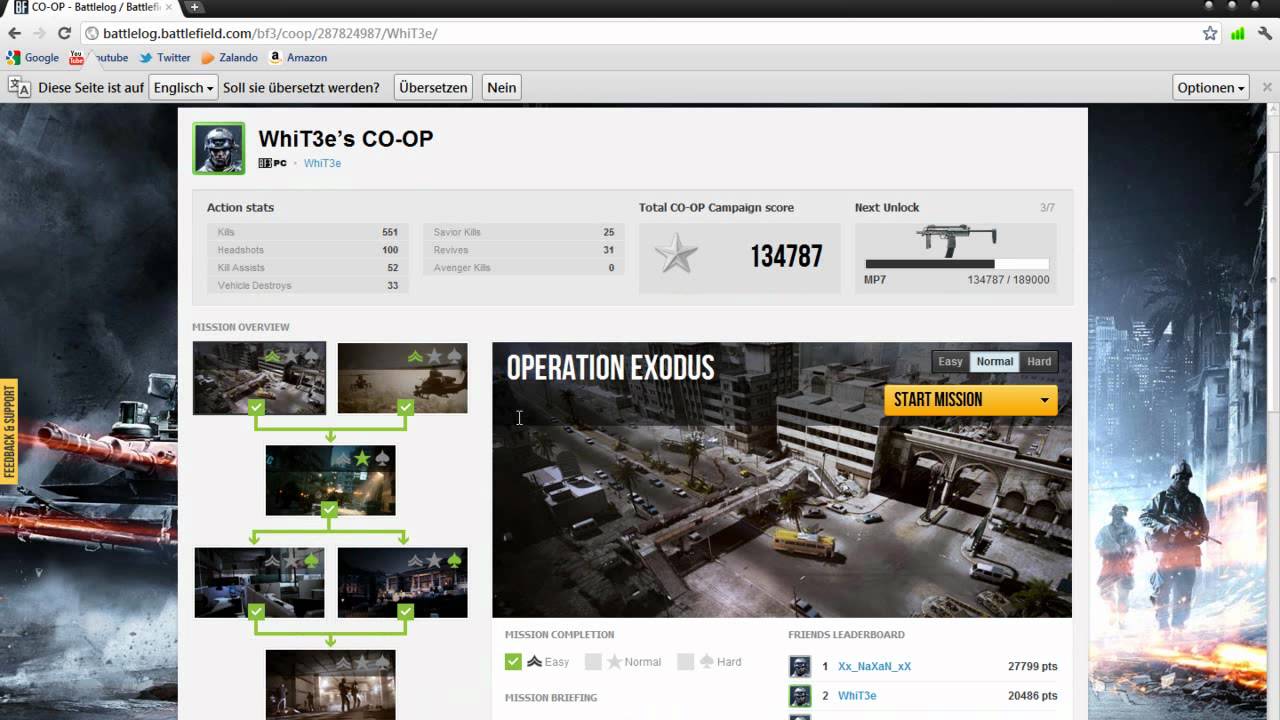Screen dimensions: 1280x720
Task: Select the Hard difficulty tab
Action: click(x=1039, y=361)
